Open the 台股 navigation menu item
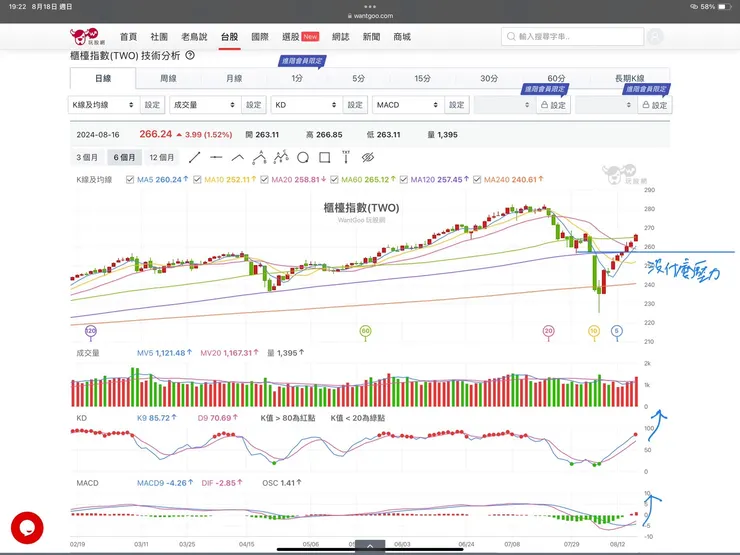This screenshot has height=555, width=740. click(x=229, y=37)
